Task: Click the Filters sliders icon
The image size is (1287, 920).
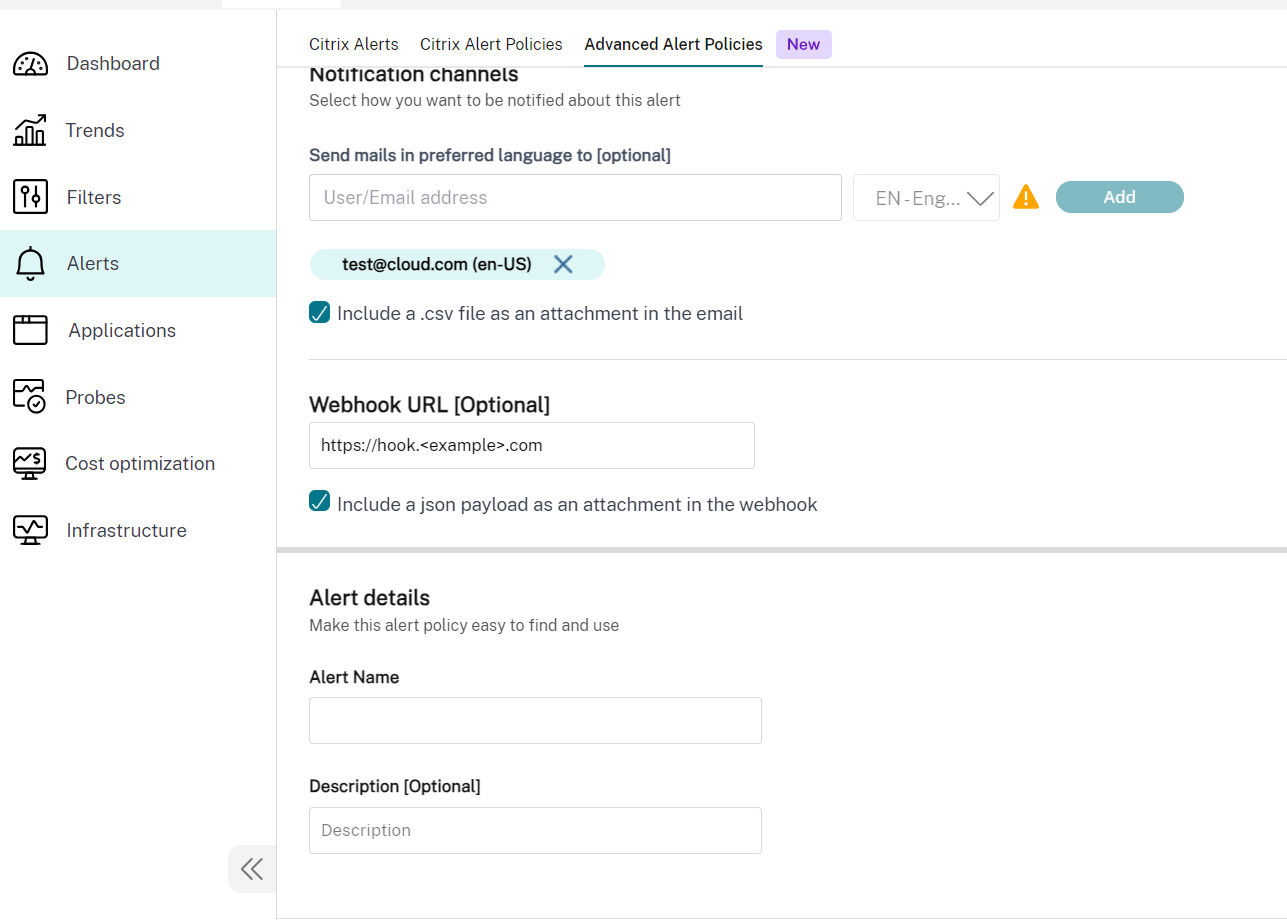Action: point(30,197)
